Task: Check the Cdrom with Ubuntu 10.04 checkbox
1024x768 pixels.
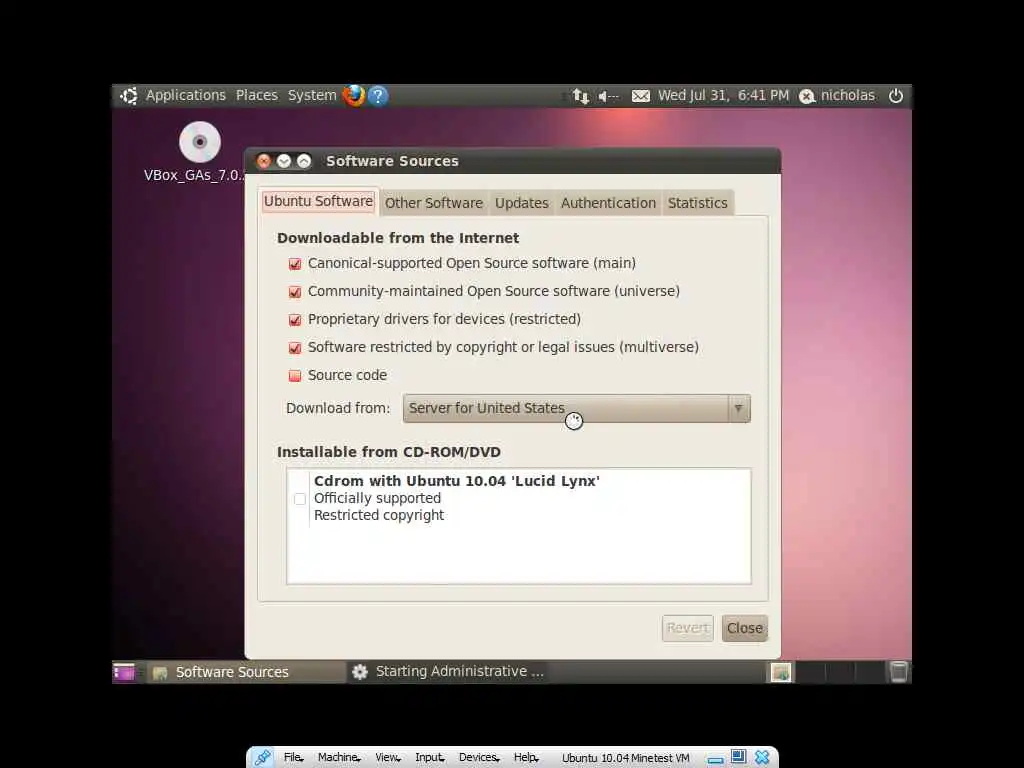Action: click(x=300, y=499)
